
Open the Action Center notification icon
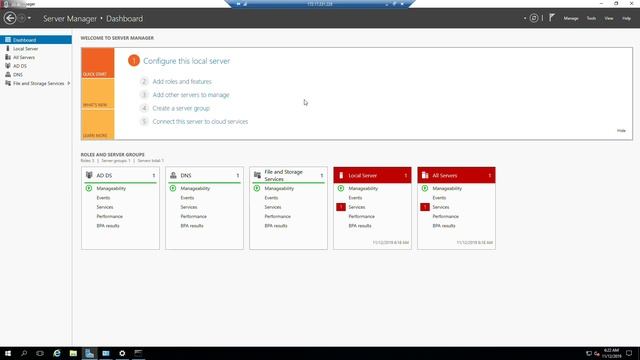tap(629, 353)
